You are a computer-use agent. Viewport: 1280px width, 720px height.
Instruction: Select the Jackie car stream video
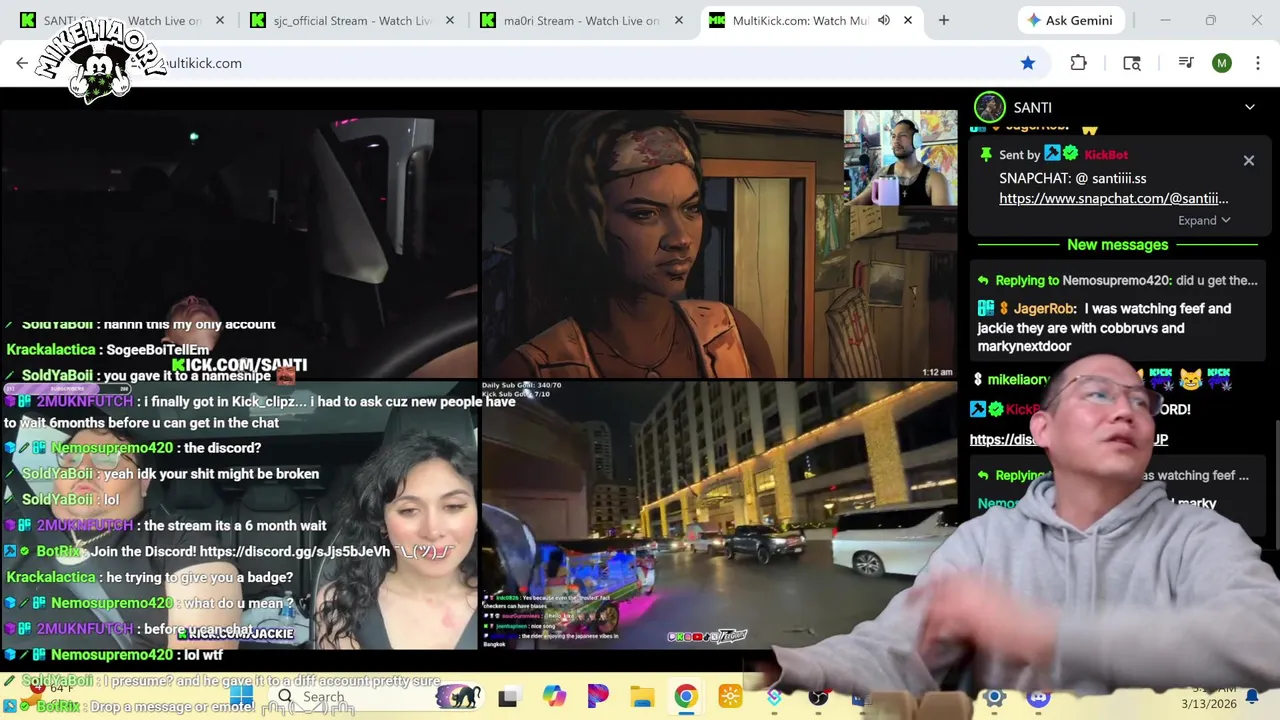[238, 515]
